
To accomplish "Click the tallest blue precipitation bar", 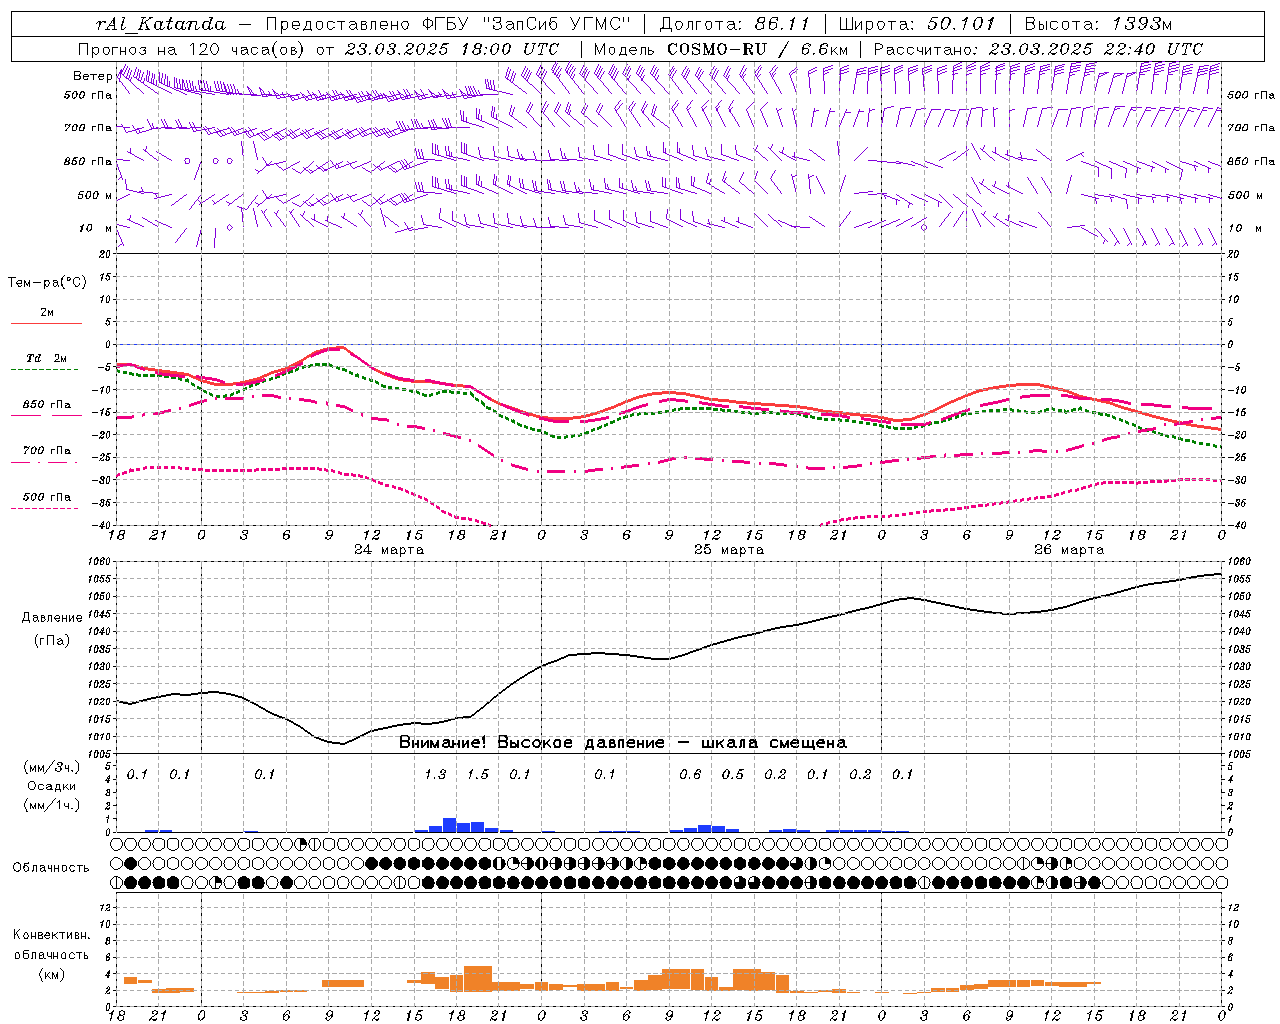I will pos(449,825).
